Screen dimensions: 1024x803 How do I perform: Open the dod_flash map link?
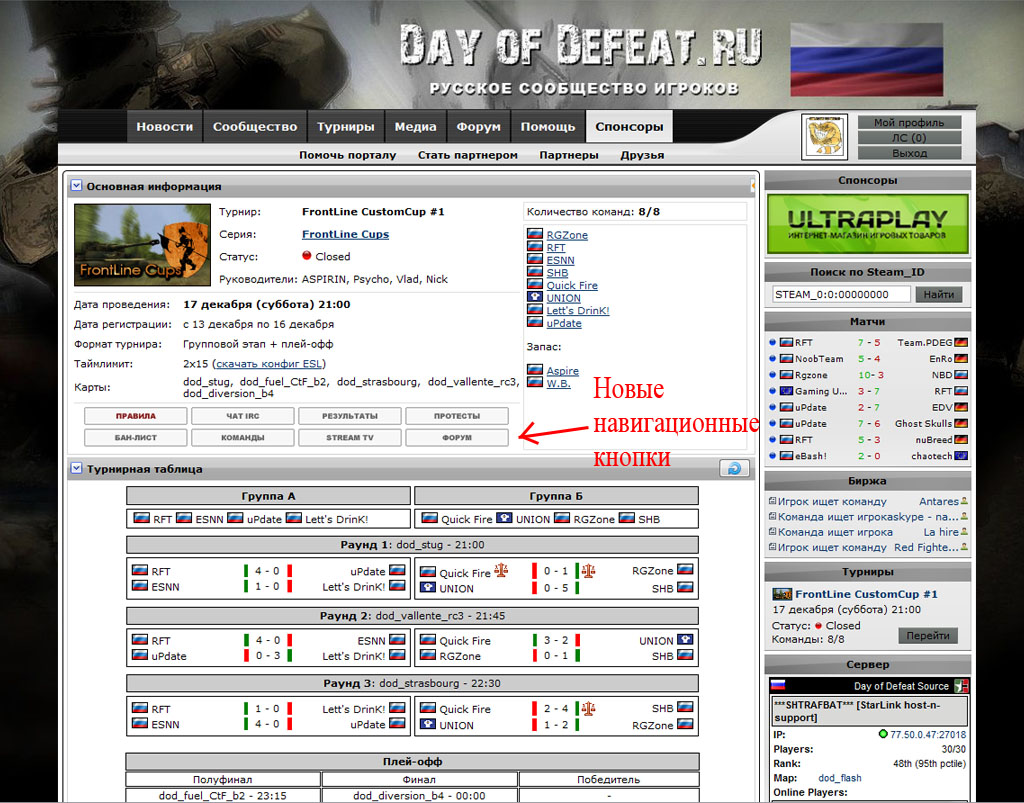click(x=840, y=778)
